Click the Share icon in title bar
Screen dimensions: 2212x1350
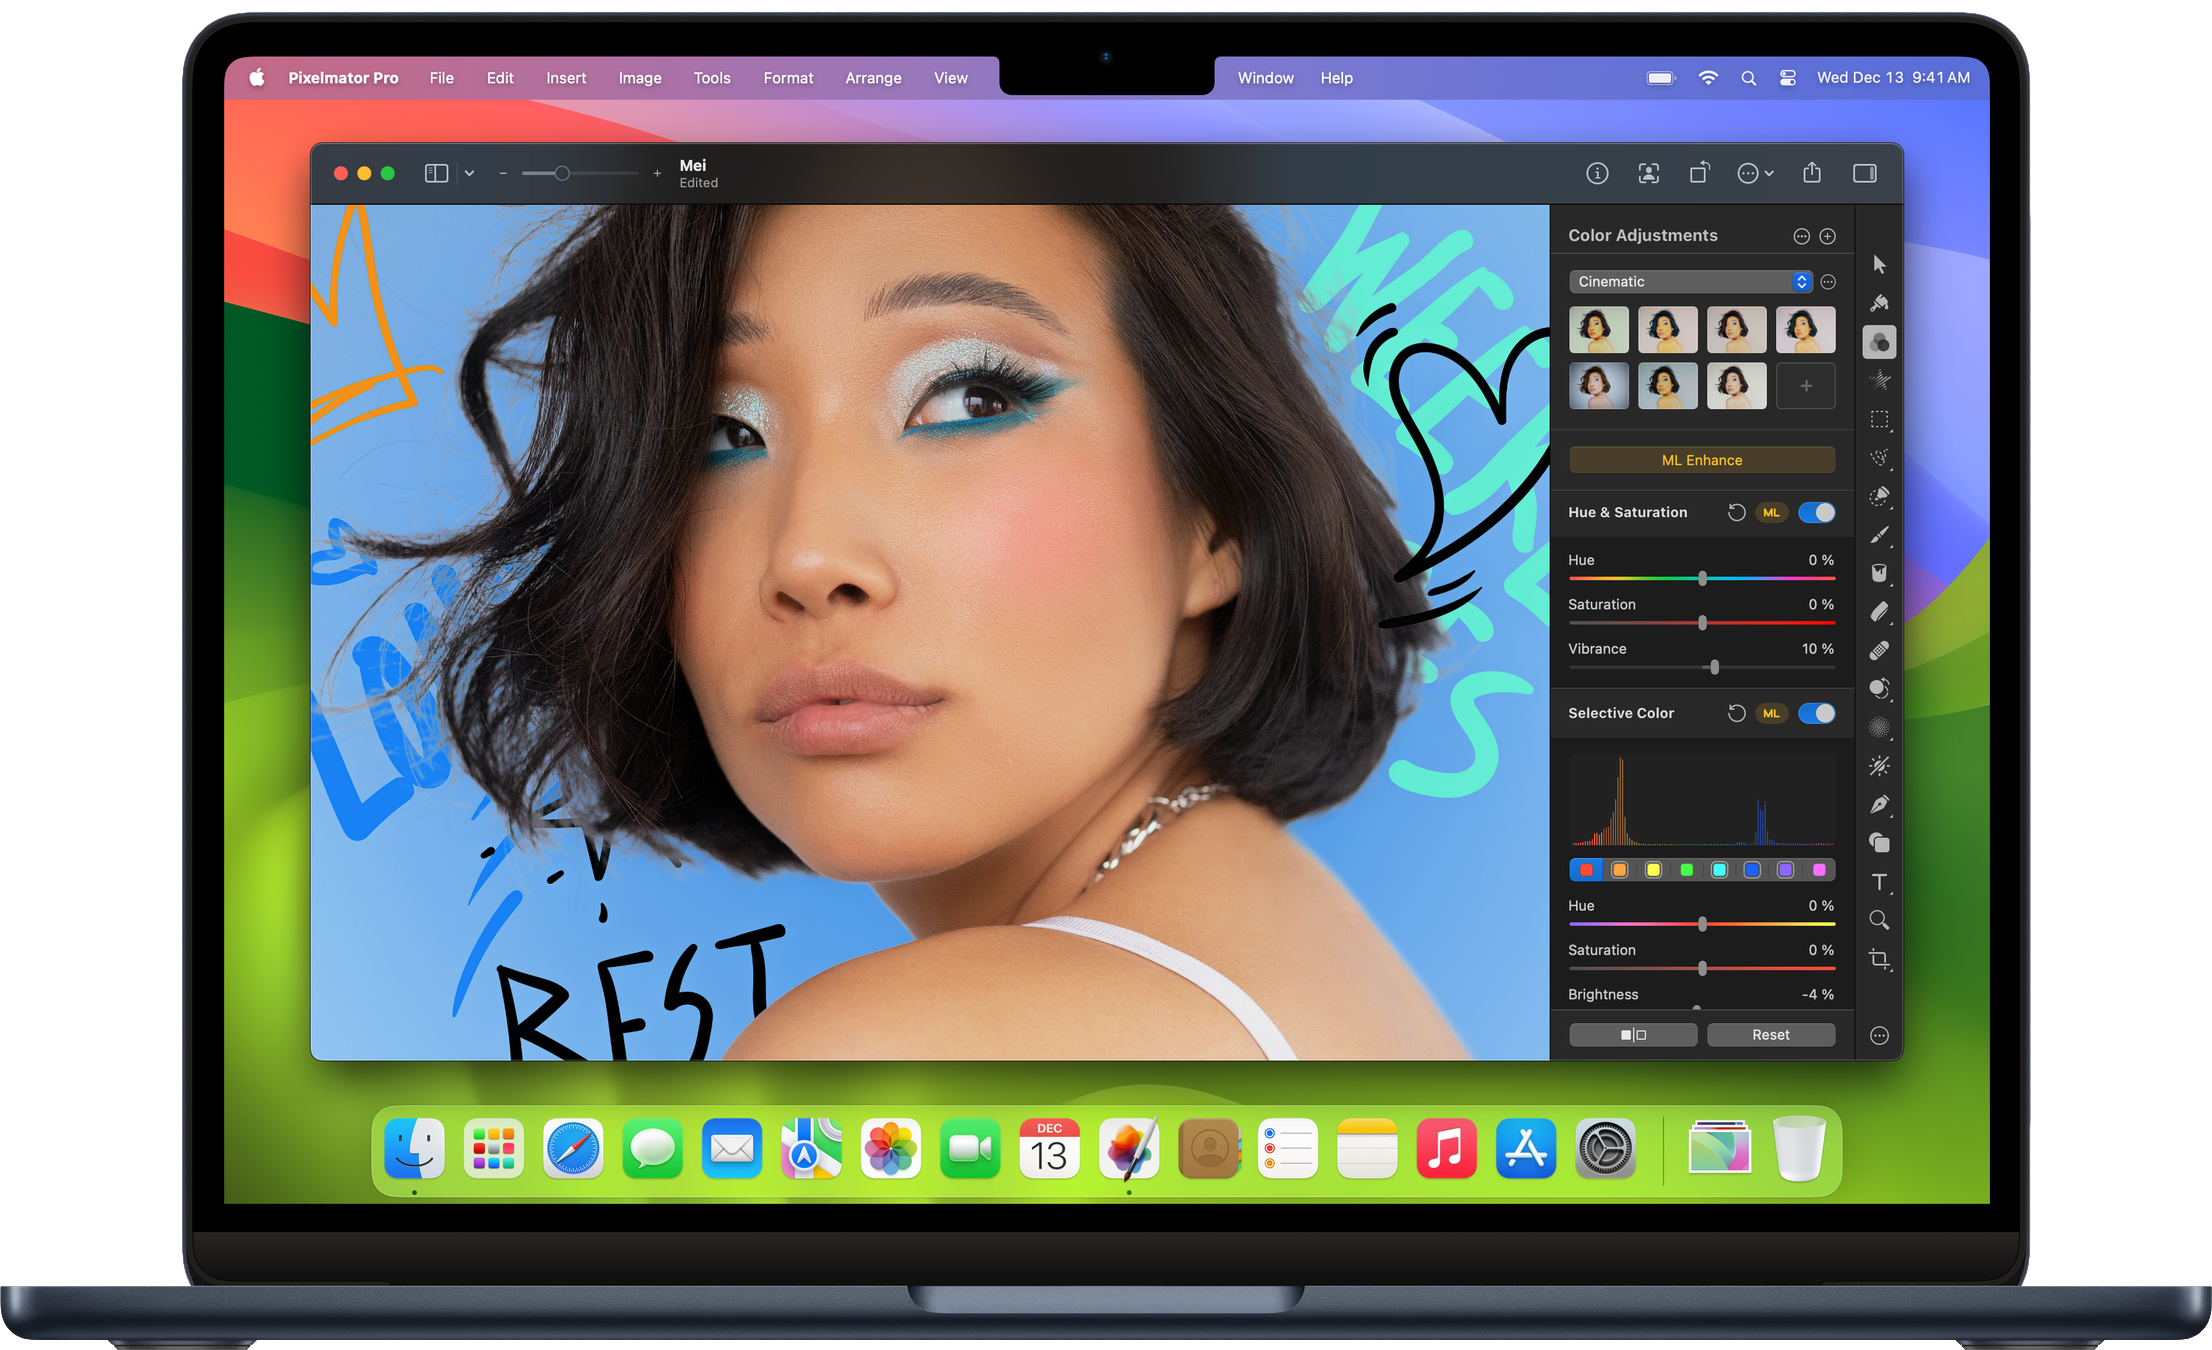tap(1812, 173)
